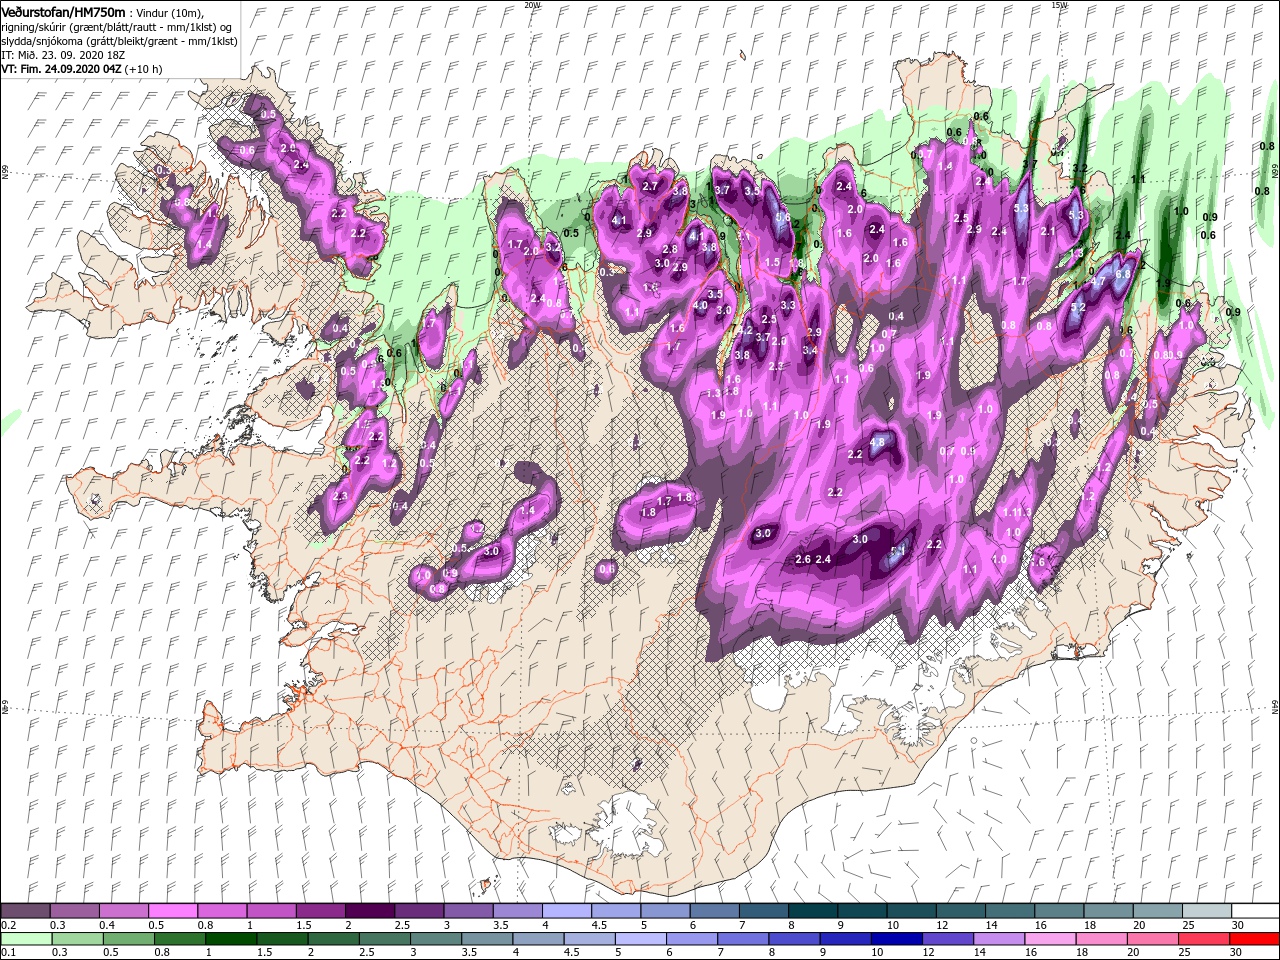Viewport: 1280px width, 960px height.
Task: Click the '30' label under the white swatch
Action: (1238, 925)
